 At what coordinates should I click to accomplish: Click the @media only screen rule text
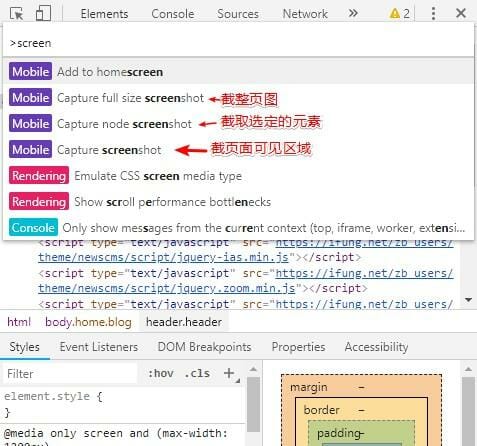pyautogui.click(x=116, y=433)
